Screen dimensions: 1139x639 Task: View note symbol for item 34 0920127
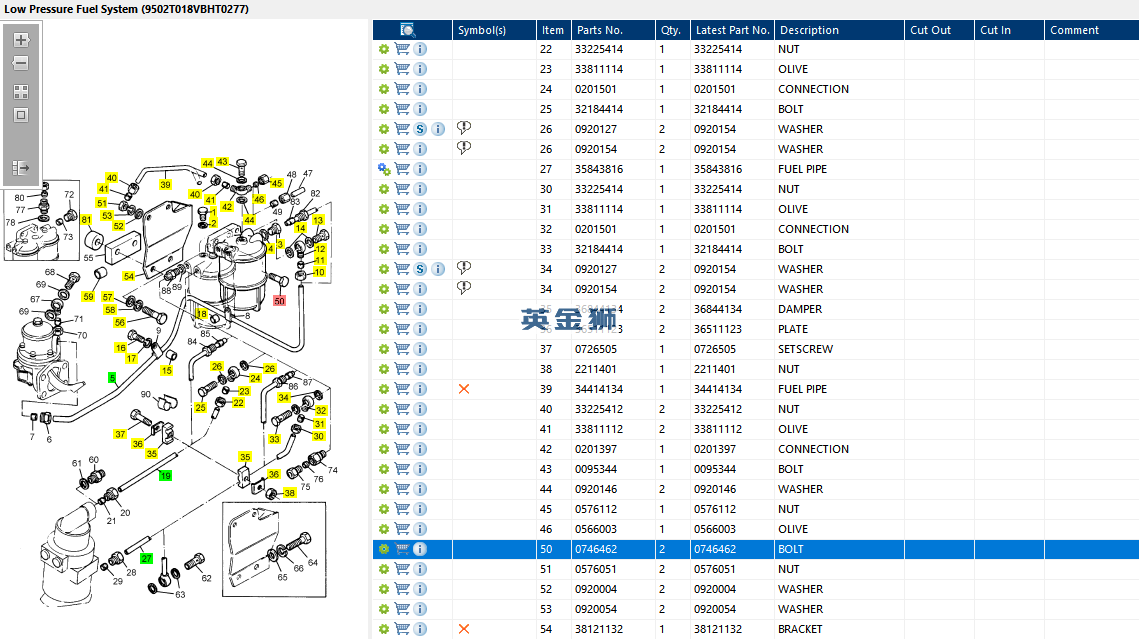point(463,268)
